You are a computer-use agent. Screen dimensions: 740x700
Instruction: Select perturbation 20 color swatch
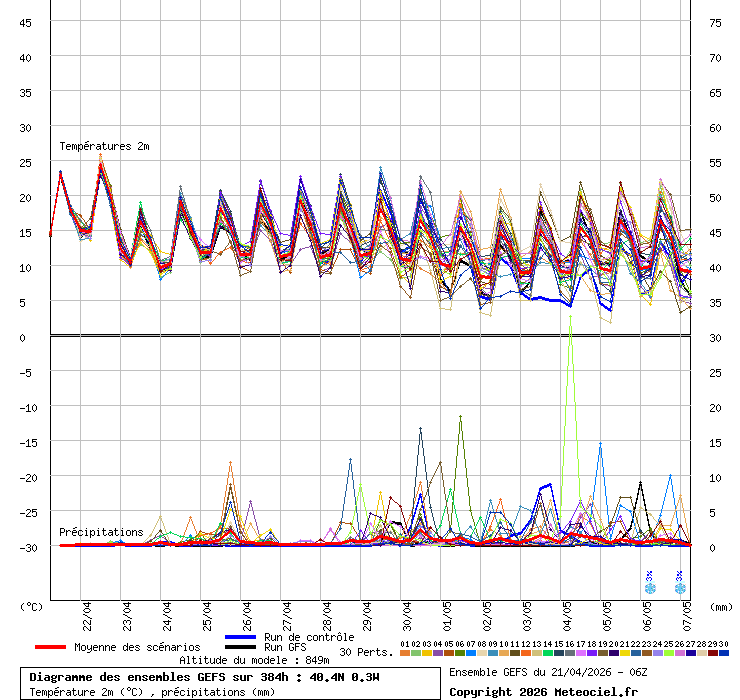[x=614, y=653]
